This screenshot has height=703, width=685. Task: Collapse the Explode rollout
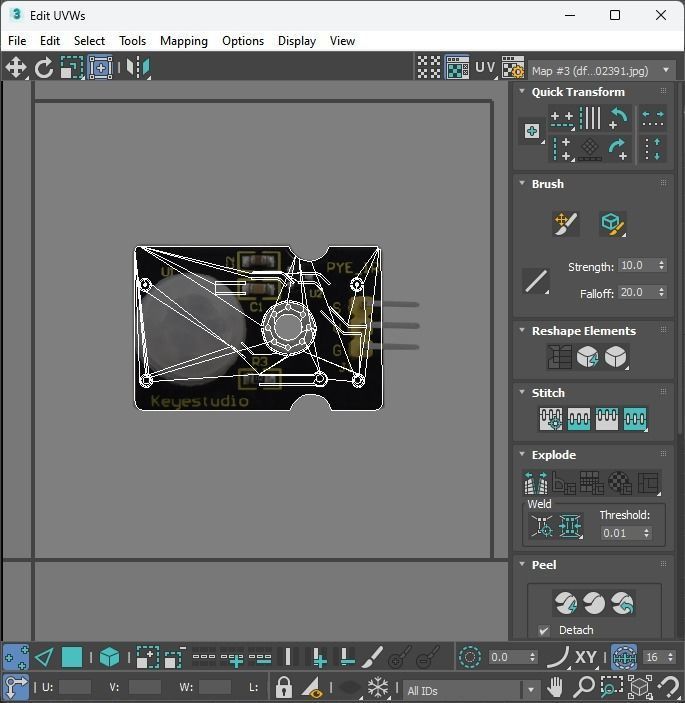[x=522, y=454]
